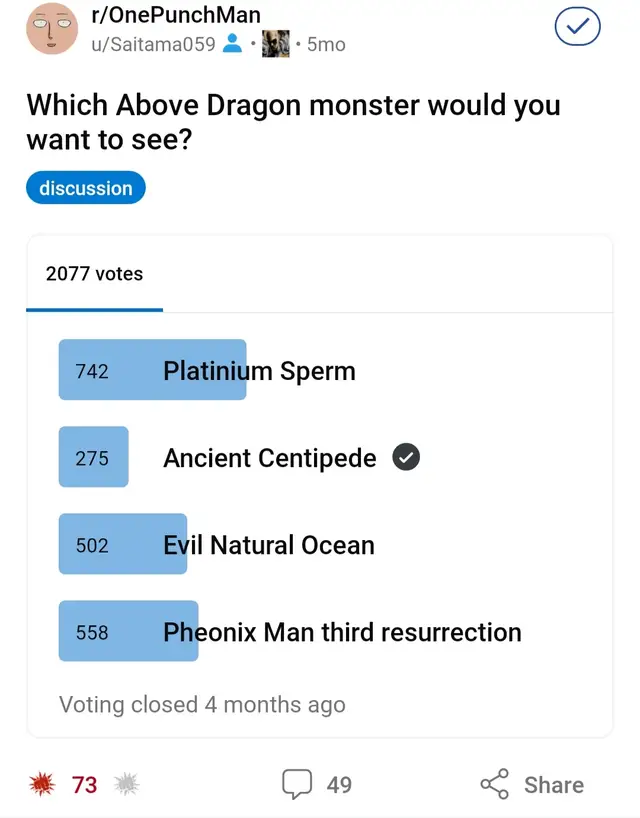Upvote the post with the red burst icon
Image resolution: width=640 pixels, height=818 pixels.
[41, 785]
